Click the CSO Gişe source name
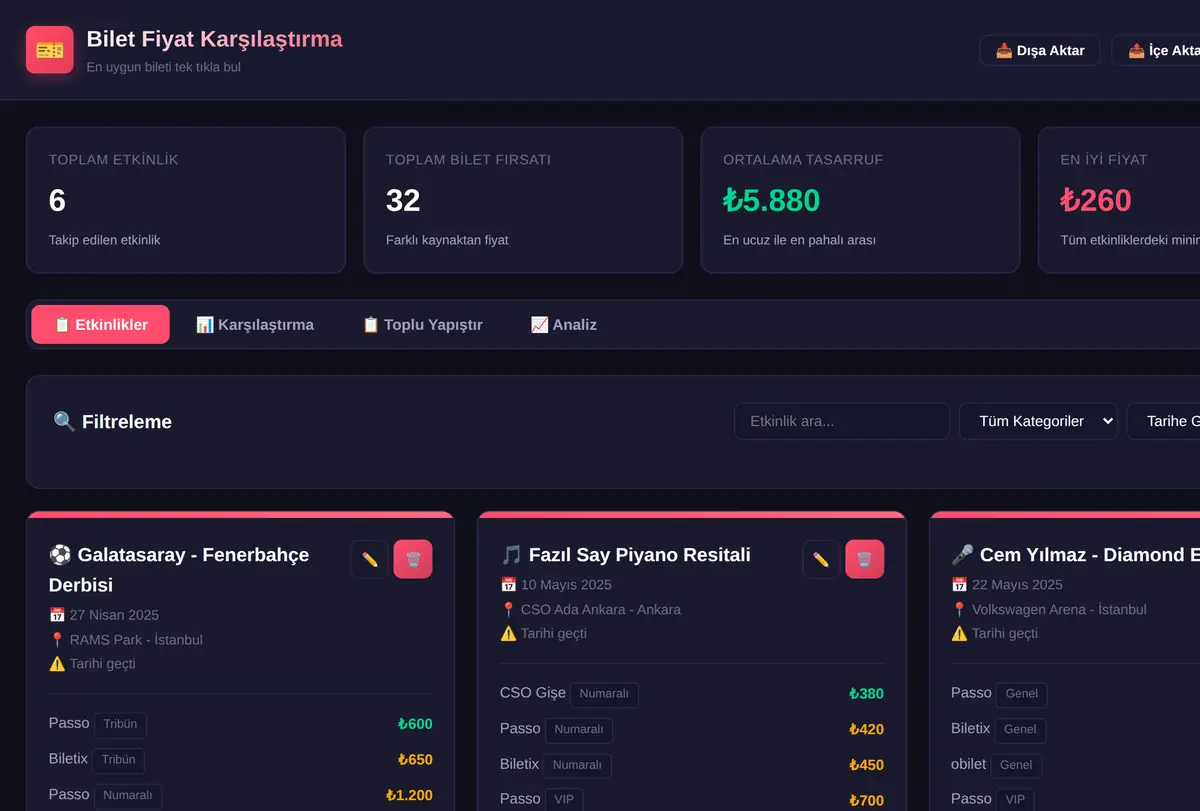Image resolution: width=1200 pixels, height=811 pixels. point(533,692)
